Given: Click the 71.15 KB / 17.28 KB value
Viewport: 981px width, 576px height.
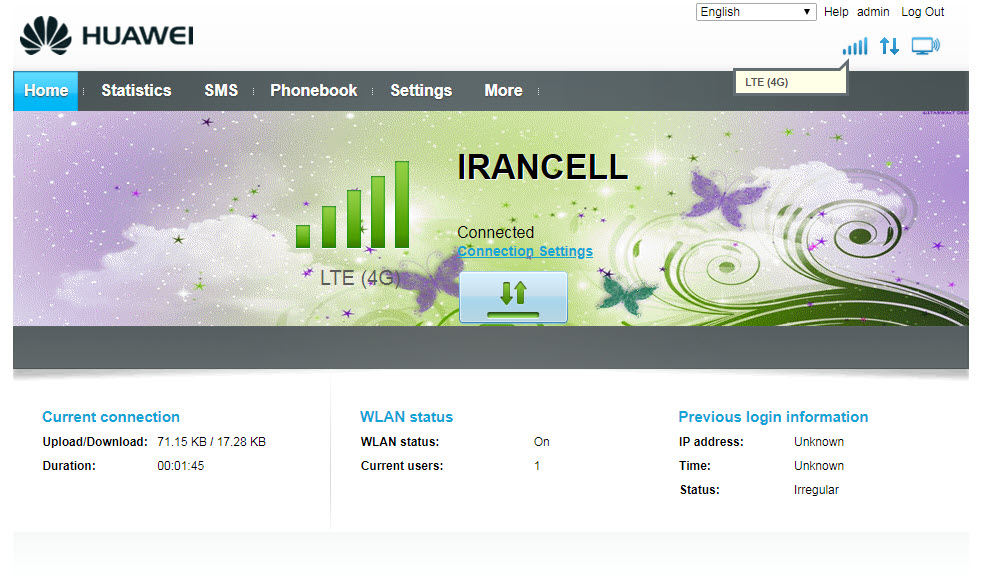Looking at the screenshot, I should click(211, 442).
